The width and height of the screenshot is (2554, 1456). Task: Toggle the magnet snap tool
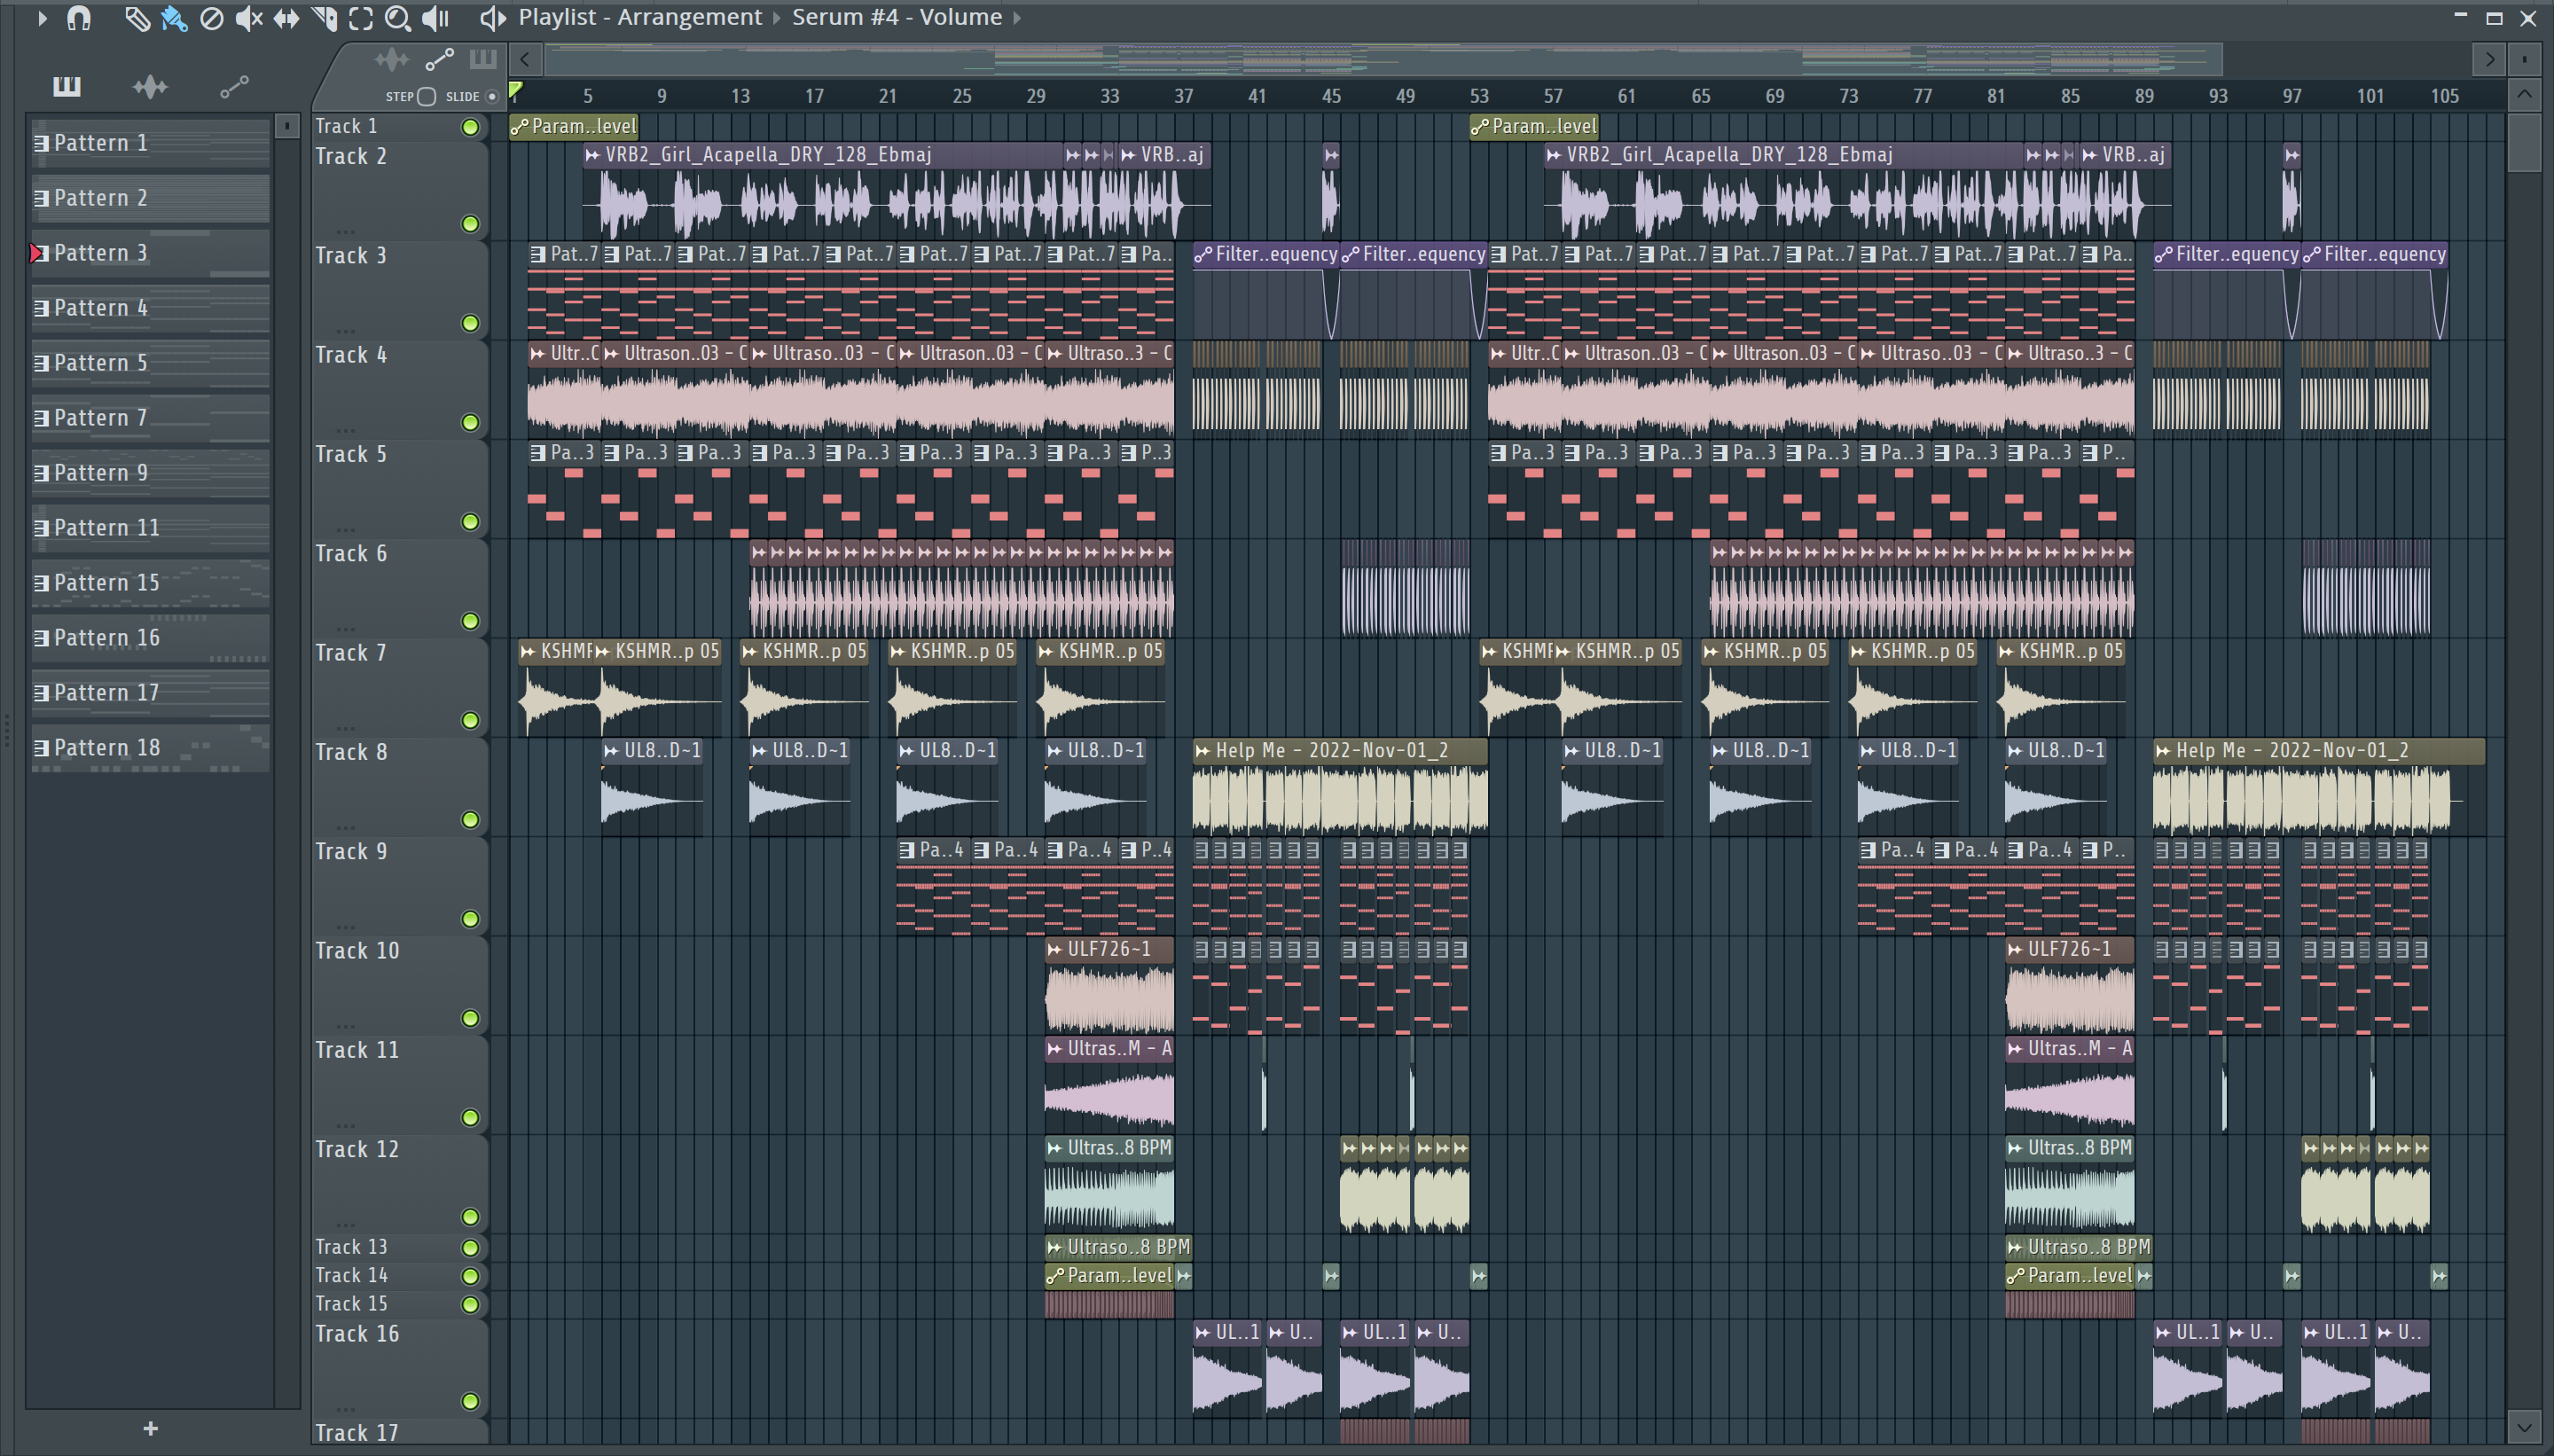79,18
